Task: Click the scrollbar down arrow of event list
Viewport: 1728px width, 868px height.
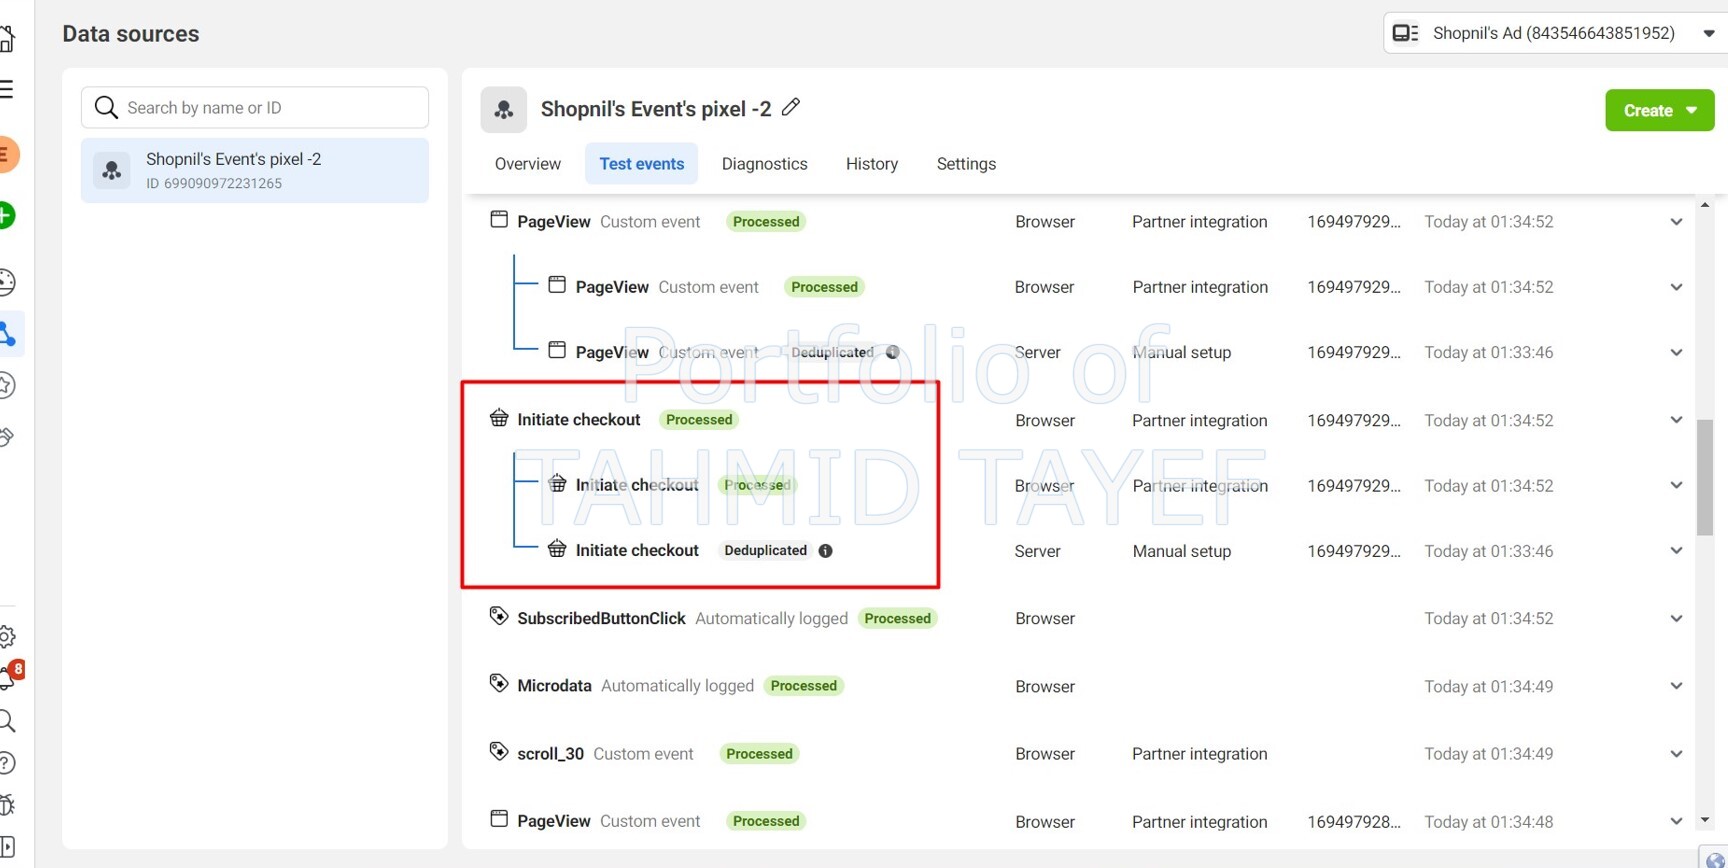Action: [1705, 820]
